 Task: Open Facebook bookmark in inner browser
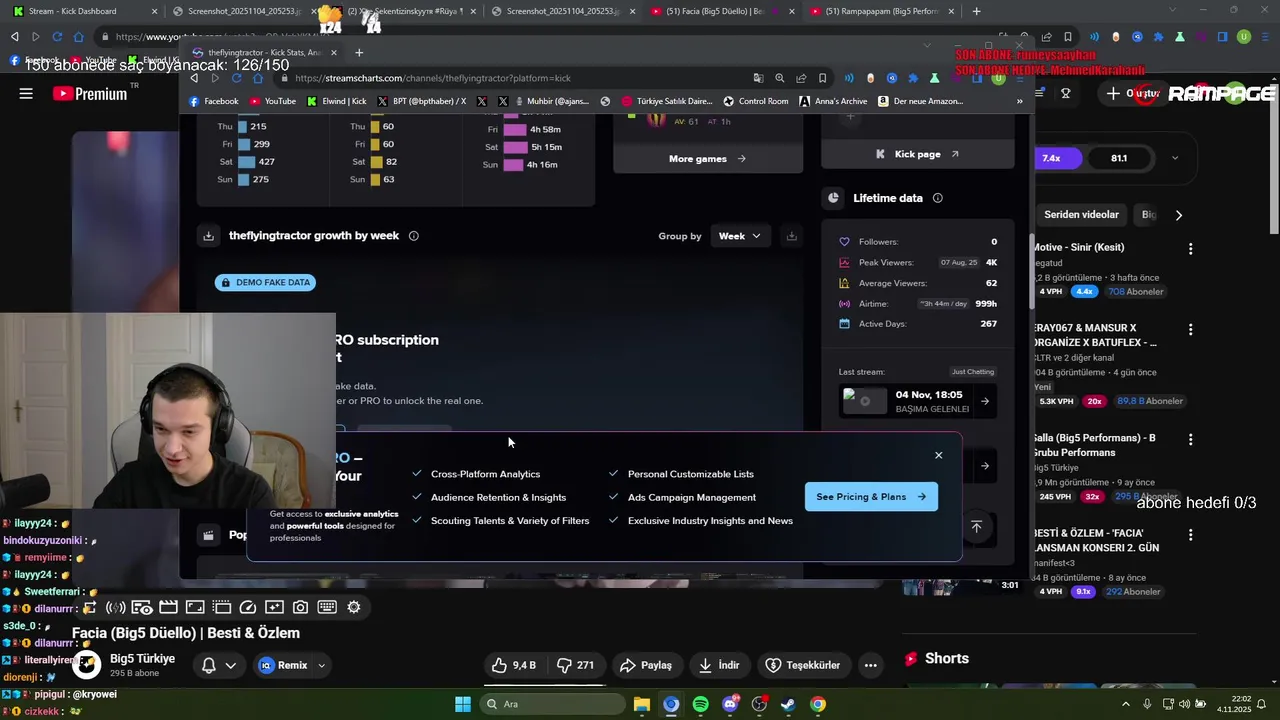point(214,101)
